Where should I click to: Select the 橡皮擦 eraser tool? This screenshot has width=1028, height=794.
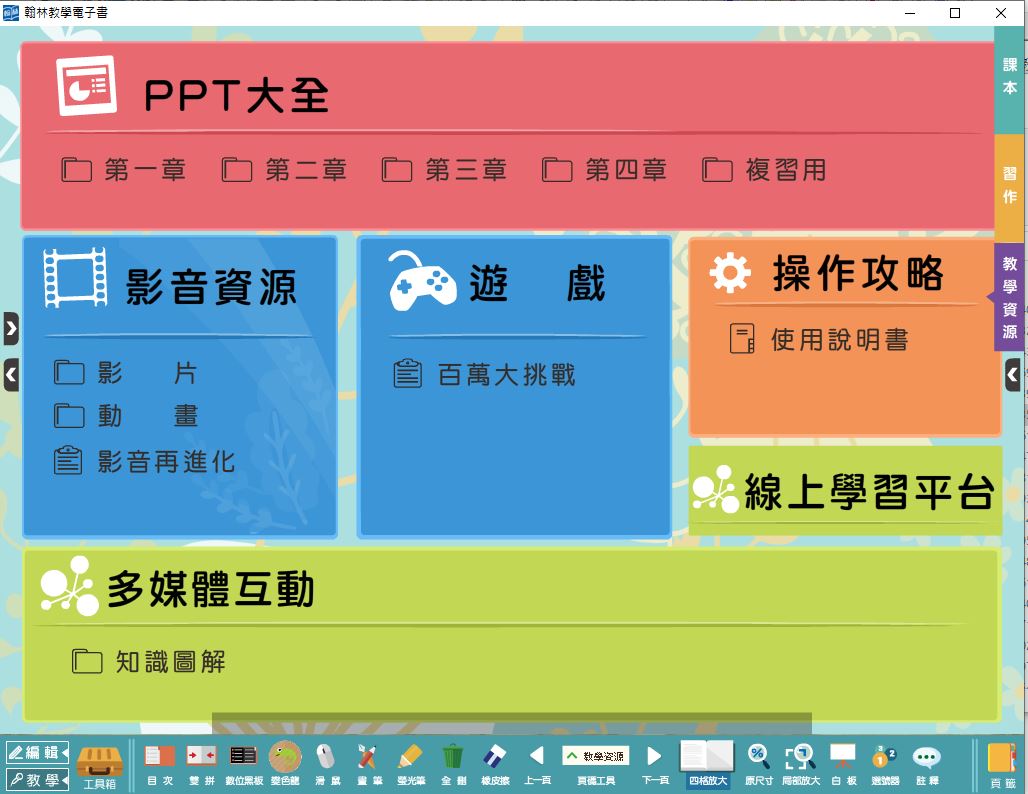496,763
